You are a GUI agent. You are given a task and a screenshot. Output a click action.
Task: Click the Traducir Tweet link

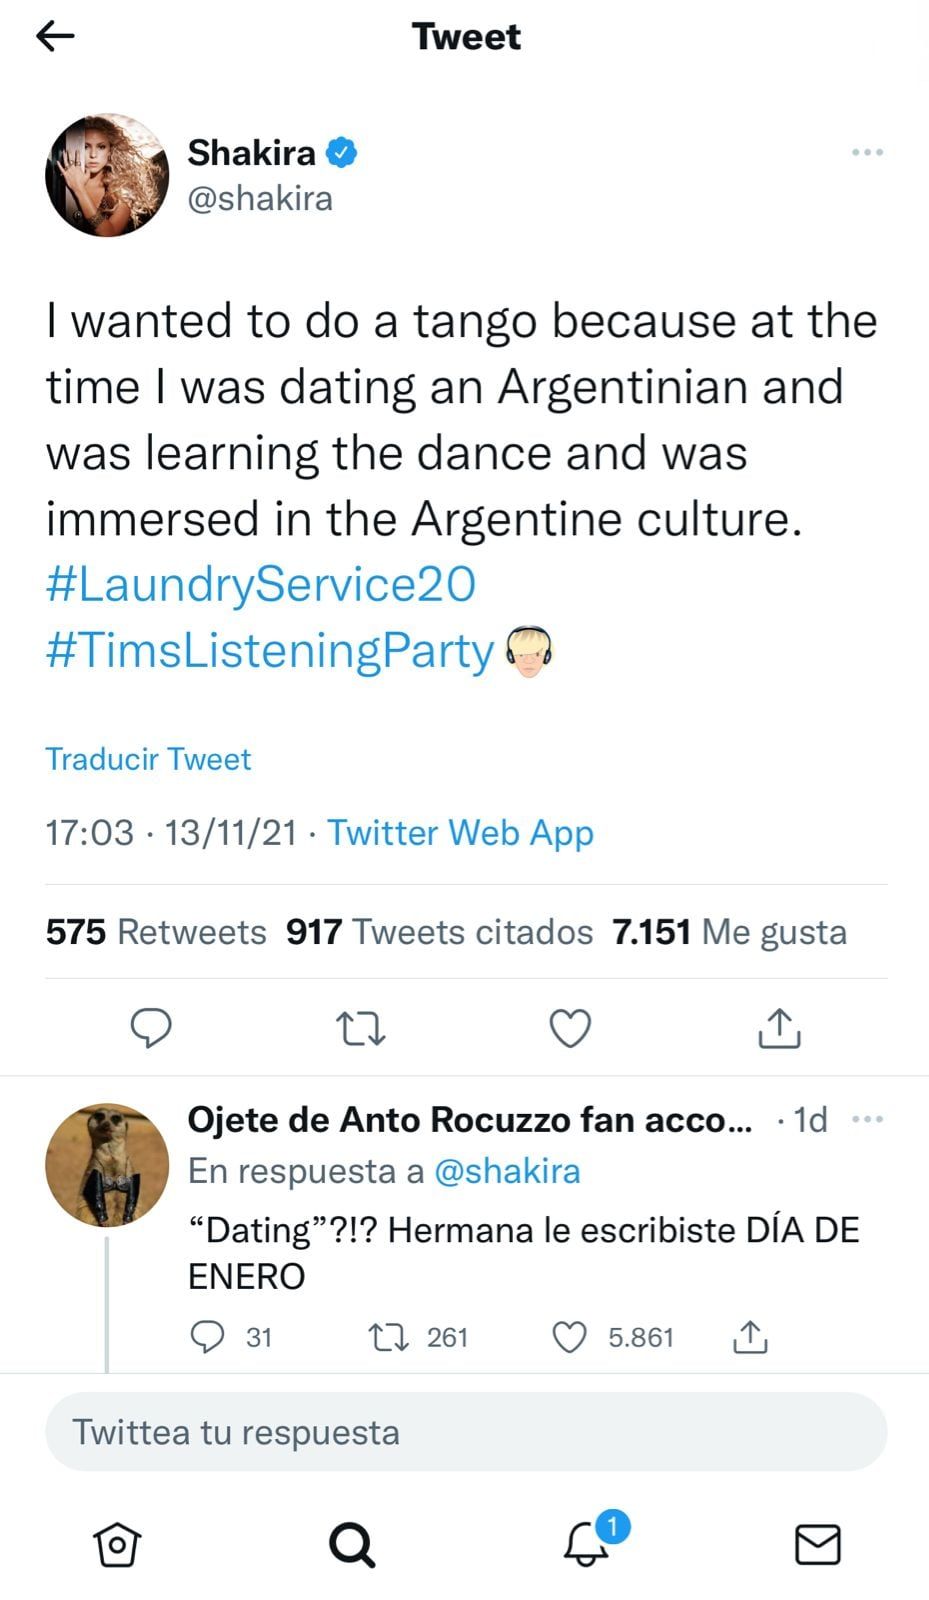[148, 759]
